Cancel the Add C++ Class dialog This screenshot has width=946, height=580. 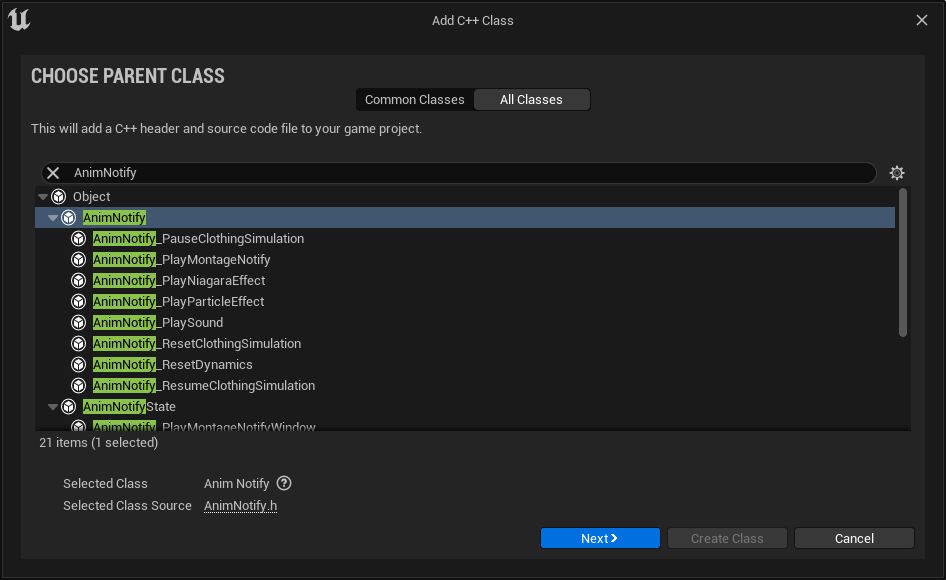point(854,538)
